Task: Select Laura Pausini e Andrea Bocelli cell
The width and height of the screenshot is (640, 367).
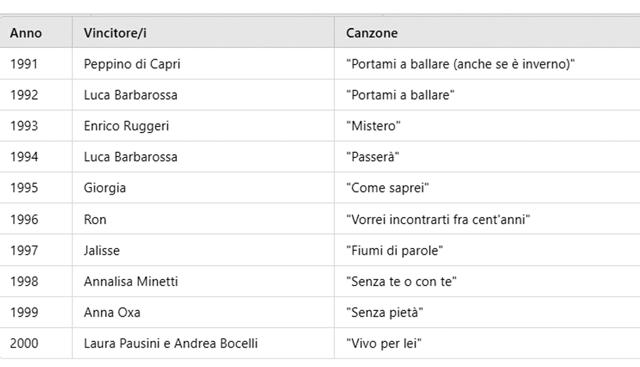Action: click(x=203, y=343)
